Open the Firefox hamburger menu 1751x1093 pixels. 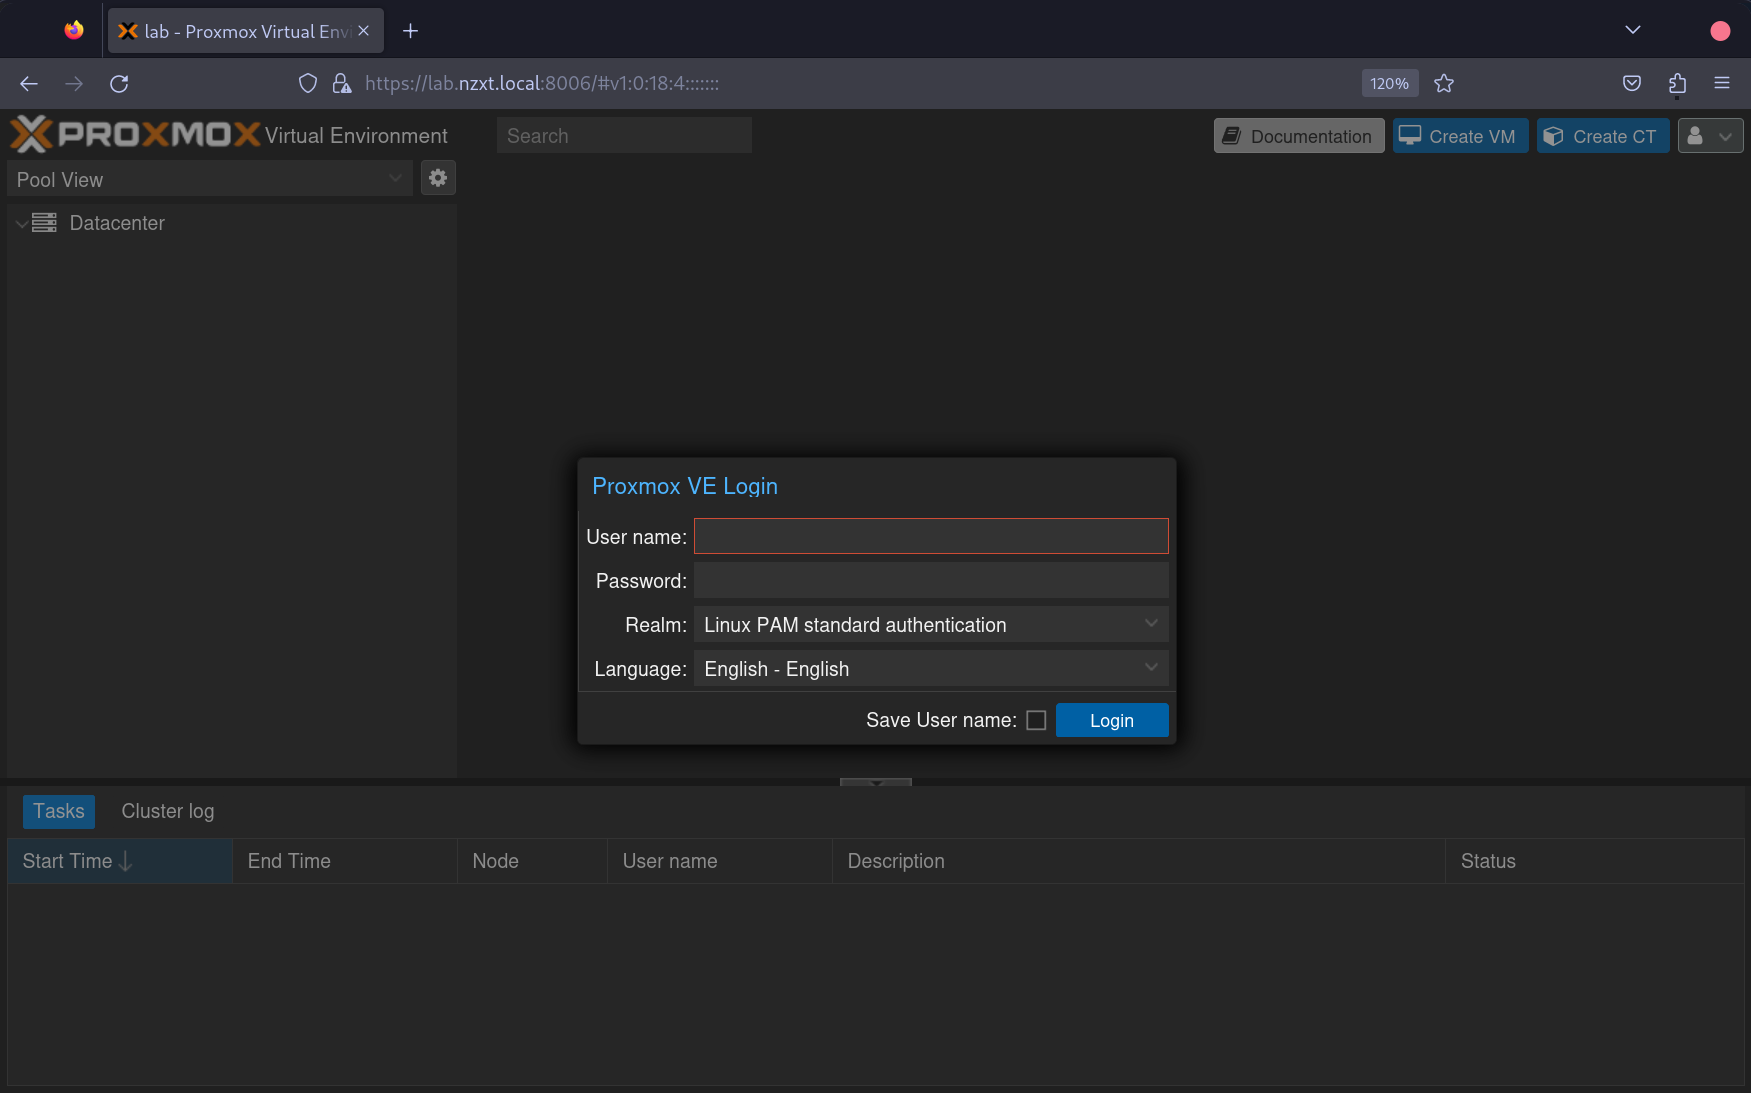pos(1722,84)
